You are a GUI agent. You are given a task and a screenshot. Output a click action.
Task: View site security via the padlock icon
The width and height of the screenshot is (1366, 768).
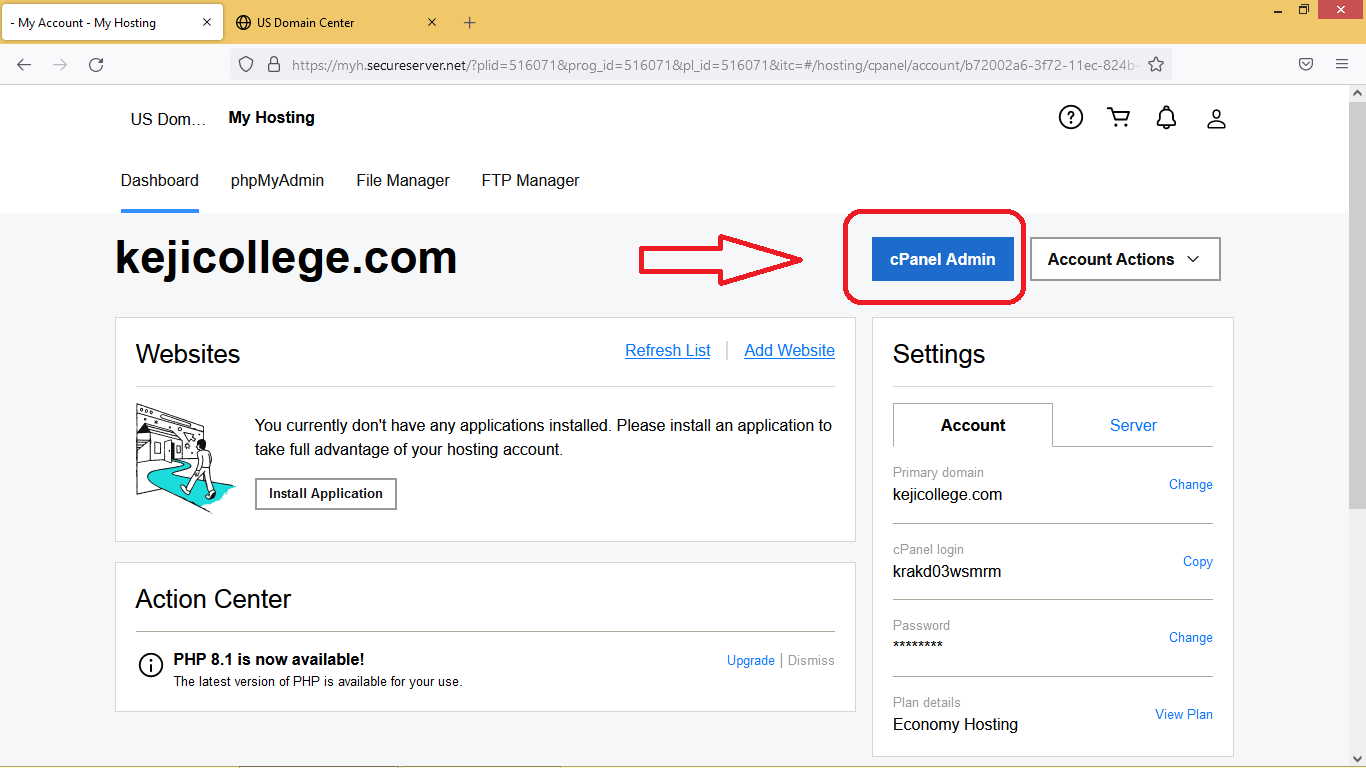click(x=273, y=65)
